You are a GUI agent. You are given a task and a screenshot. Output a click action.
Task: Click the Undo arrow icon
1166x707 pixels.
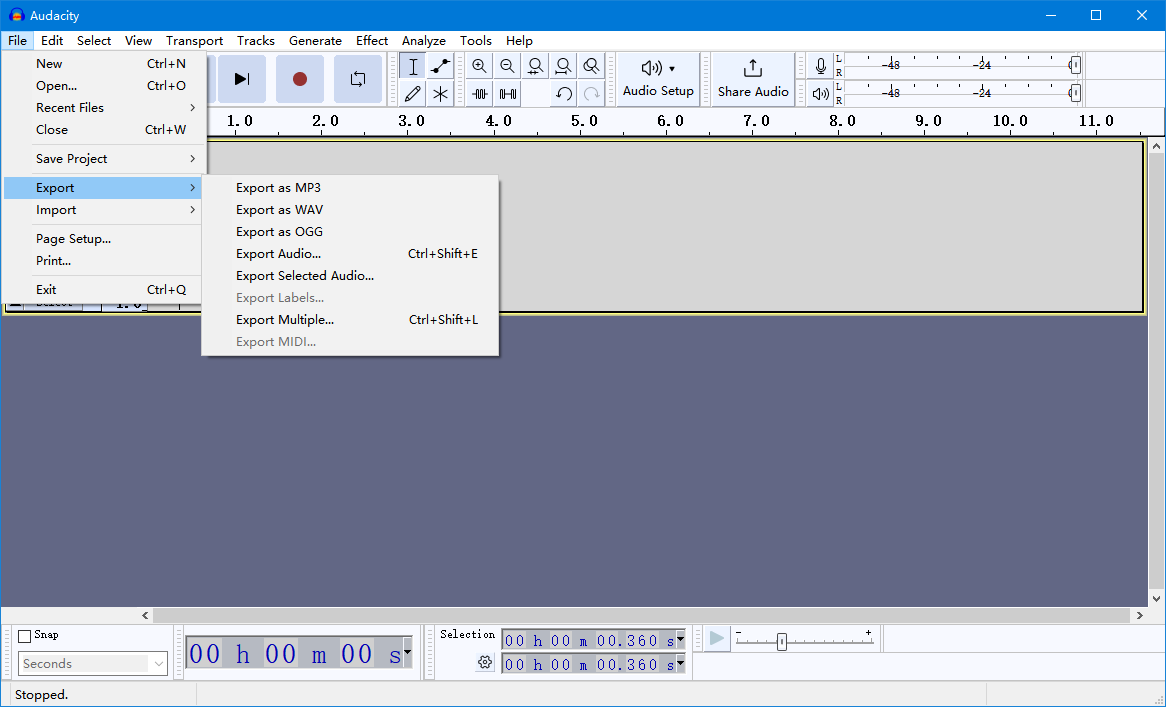point(564,94)
